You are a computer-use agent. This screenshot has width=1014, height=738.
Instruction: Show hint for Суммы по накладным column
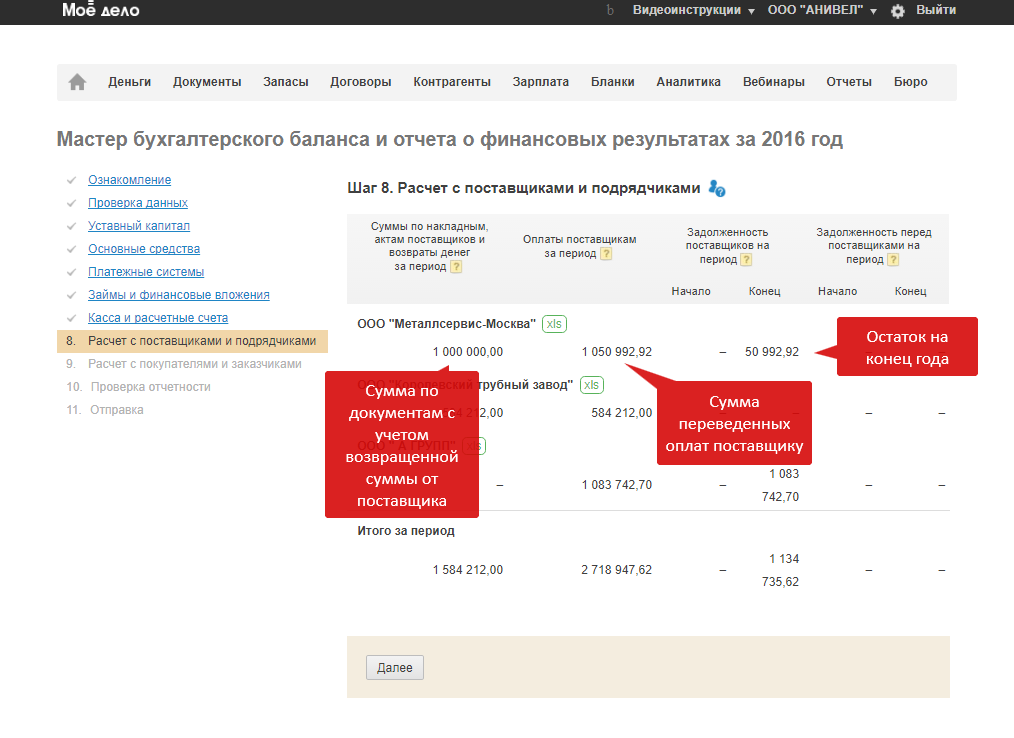[456, 266]
